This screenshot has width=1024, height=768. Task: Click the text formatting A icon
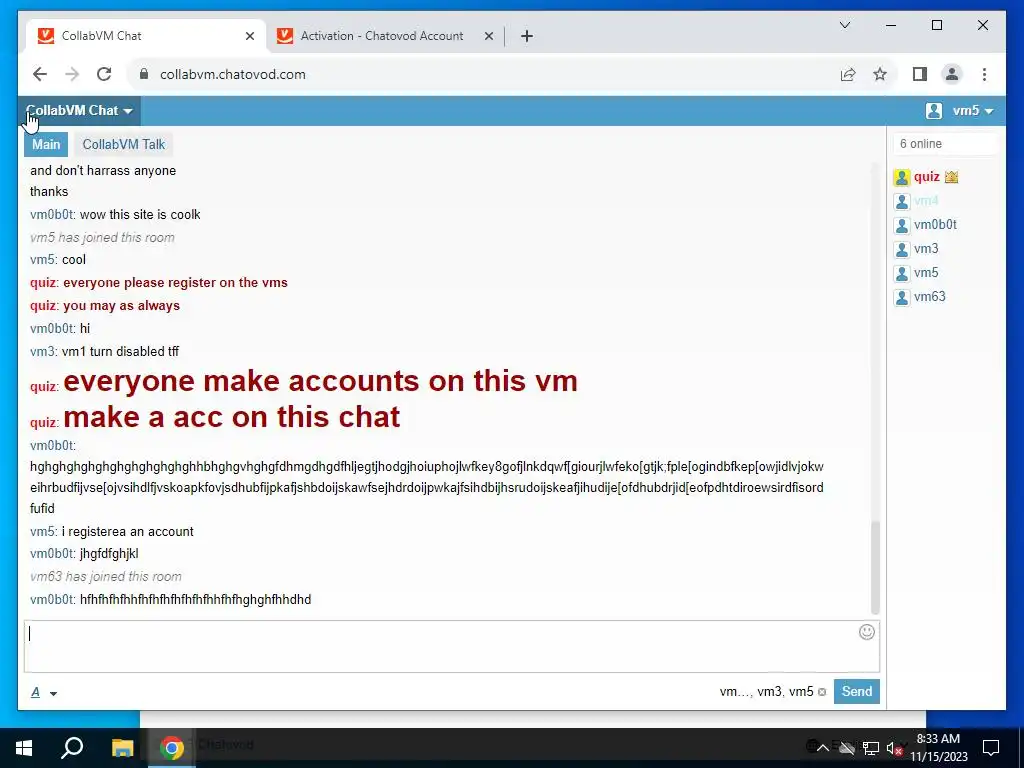[36, 692]
